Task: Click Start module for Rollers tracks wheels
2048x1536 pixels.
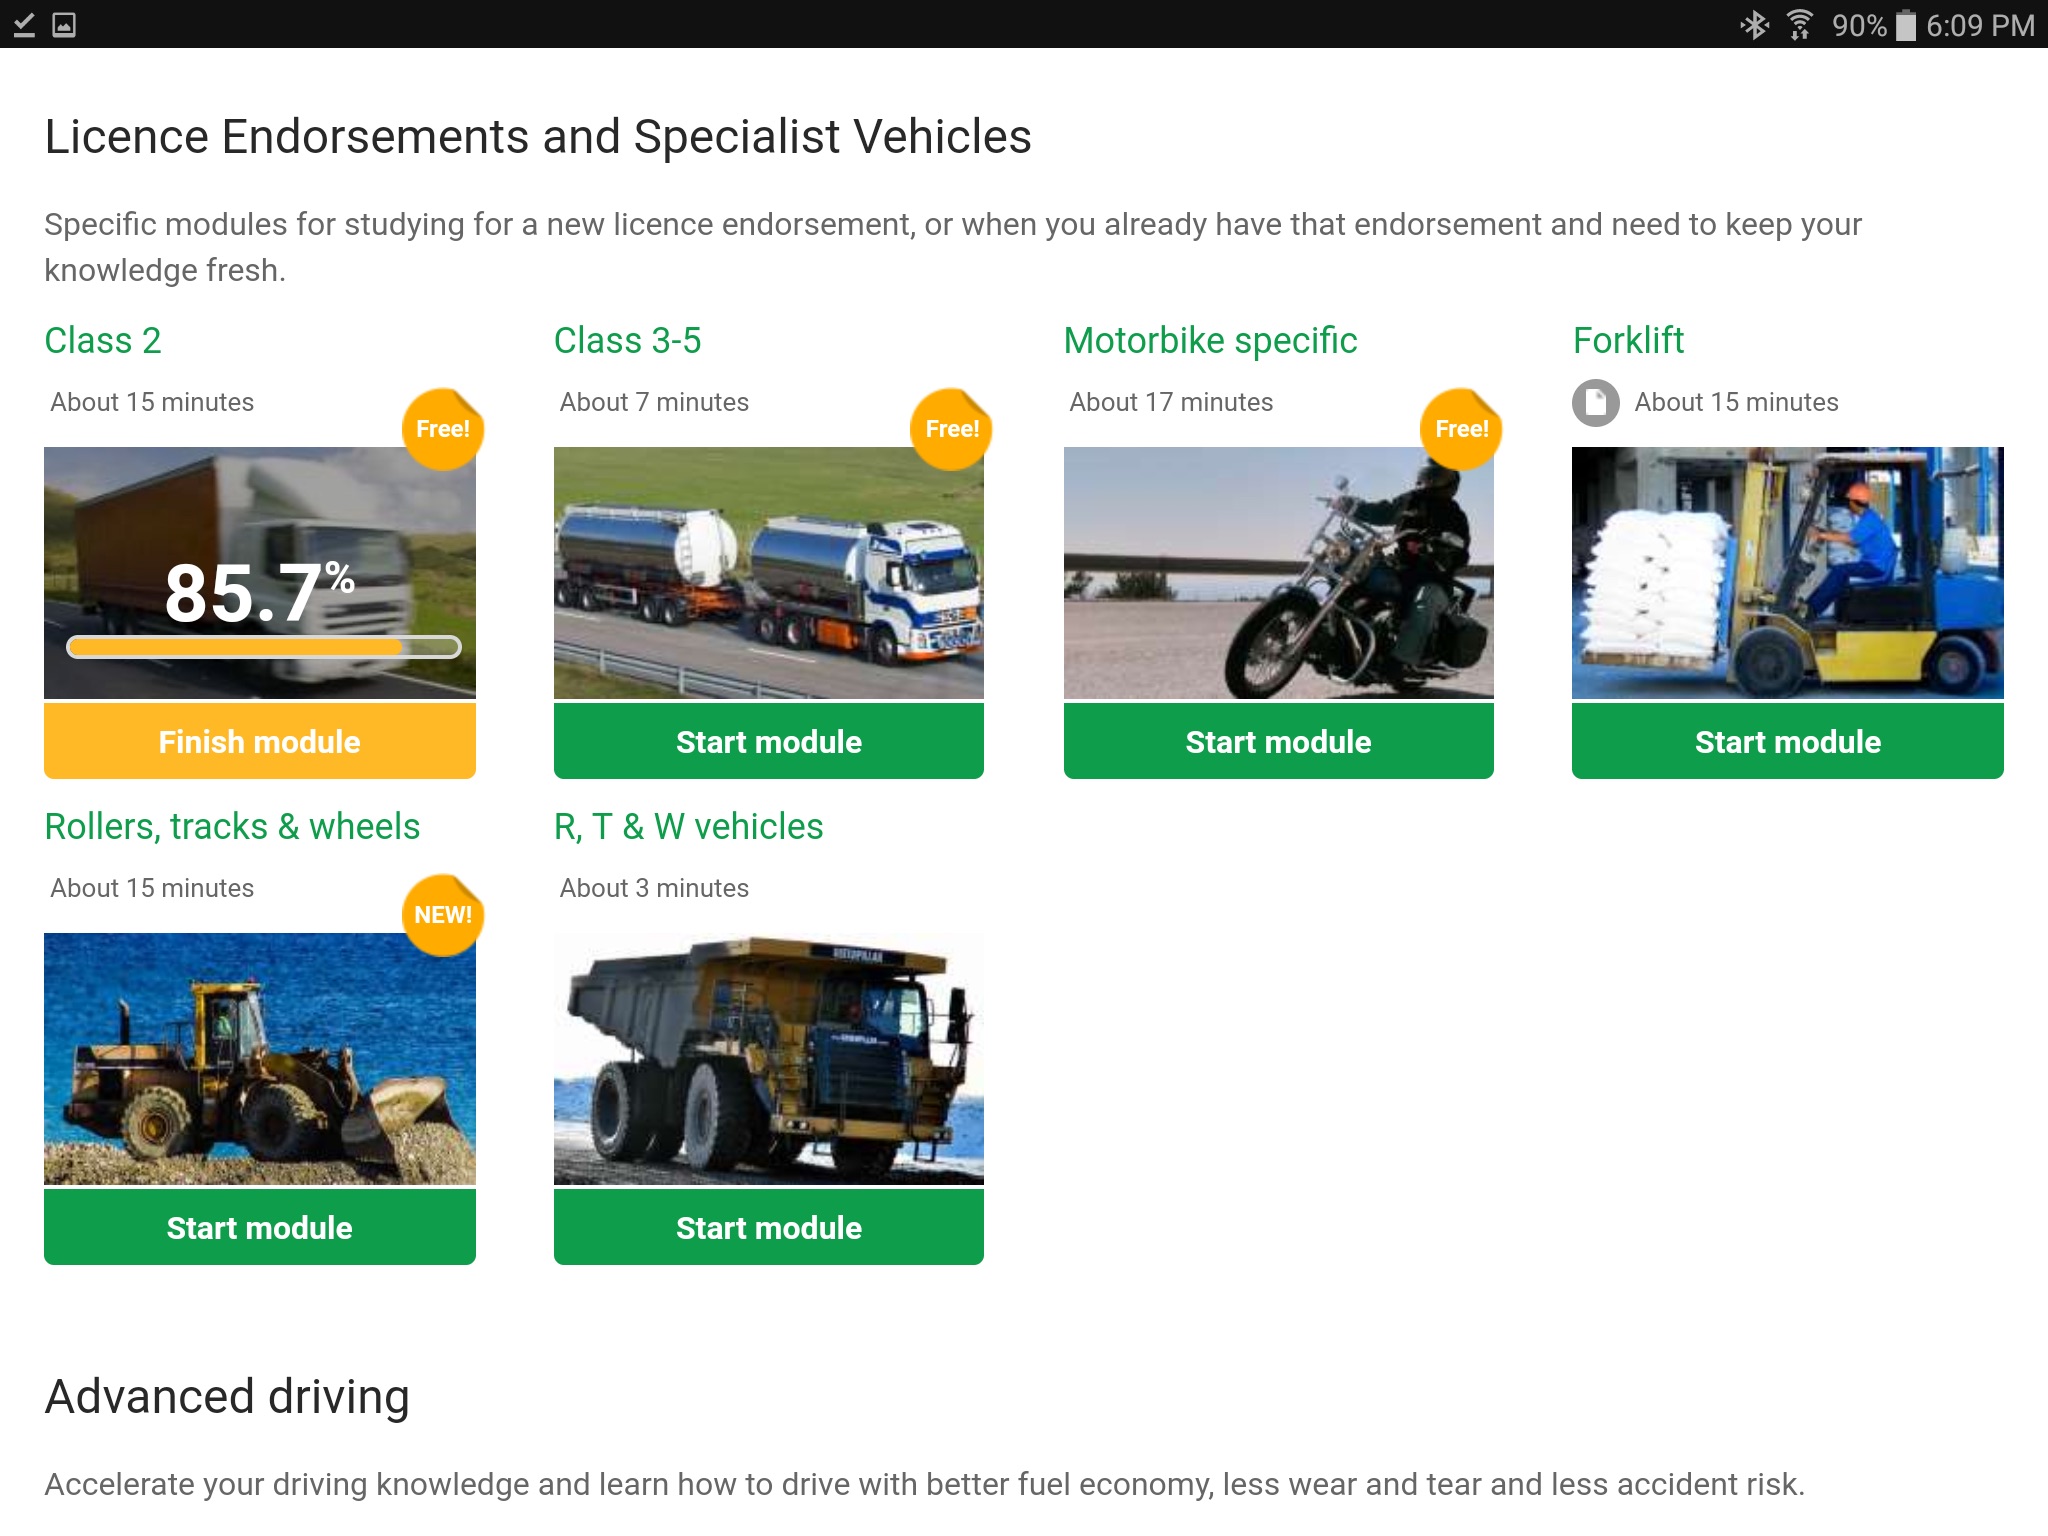Action: point(260,1226)
